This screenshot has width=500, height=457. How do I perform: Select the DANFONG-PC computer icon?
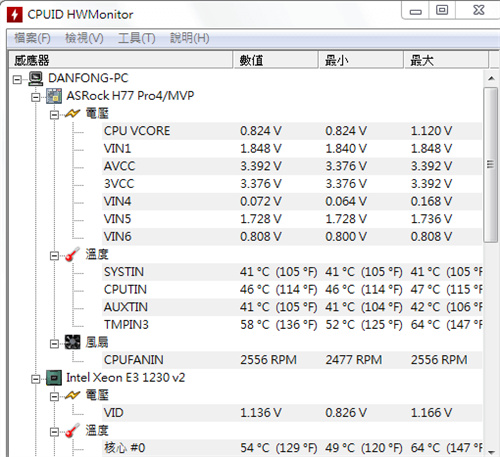point(36,79)
